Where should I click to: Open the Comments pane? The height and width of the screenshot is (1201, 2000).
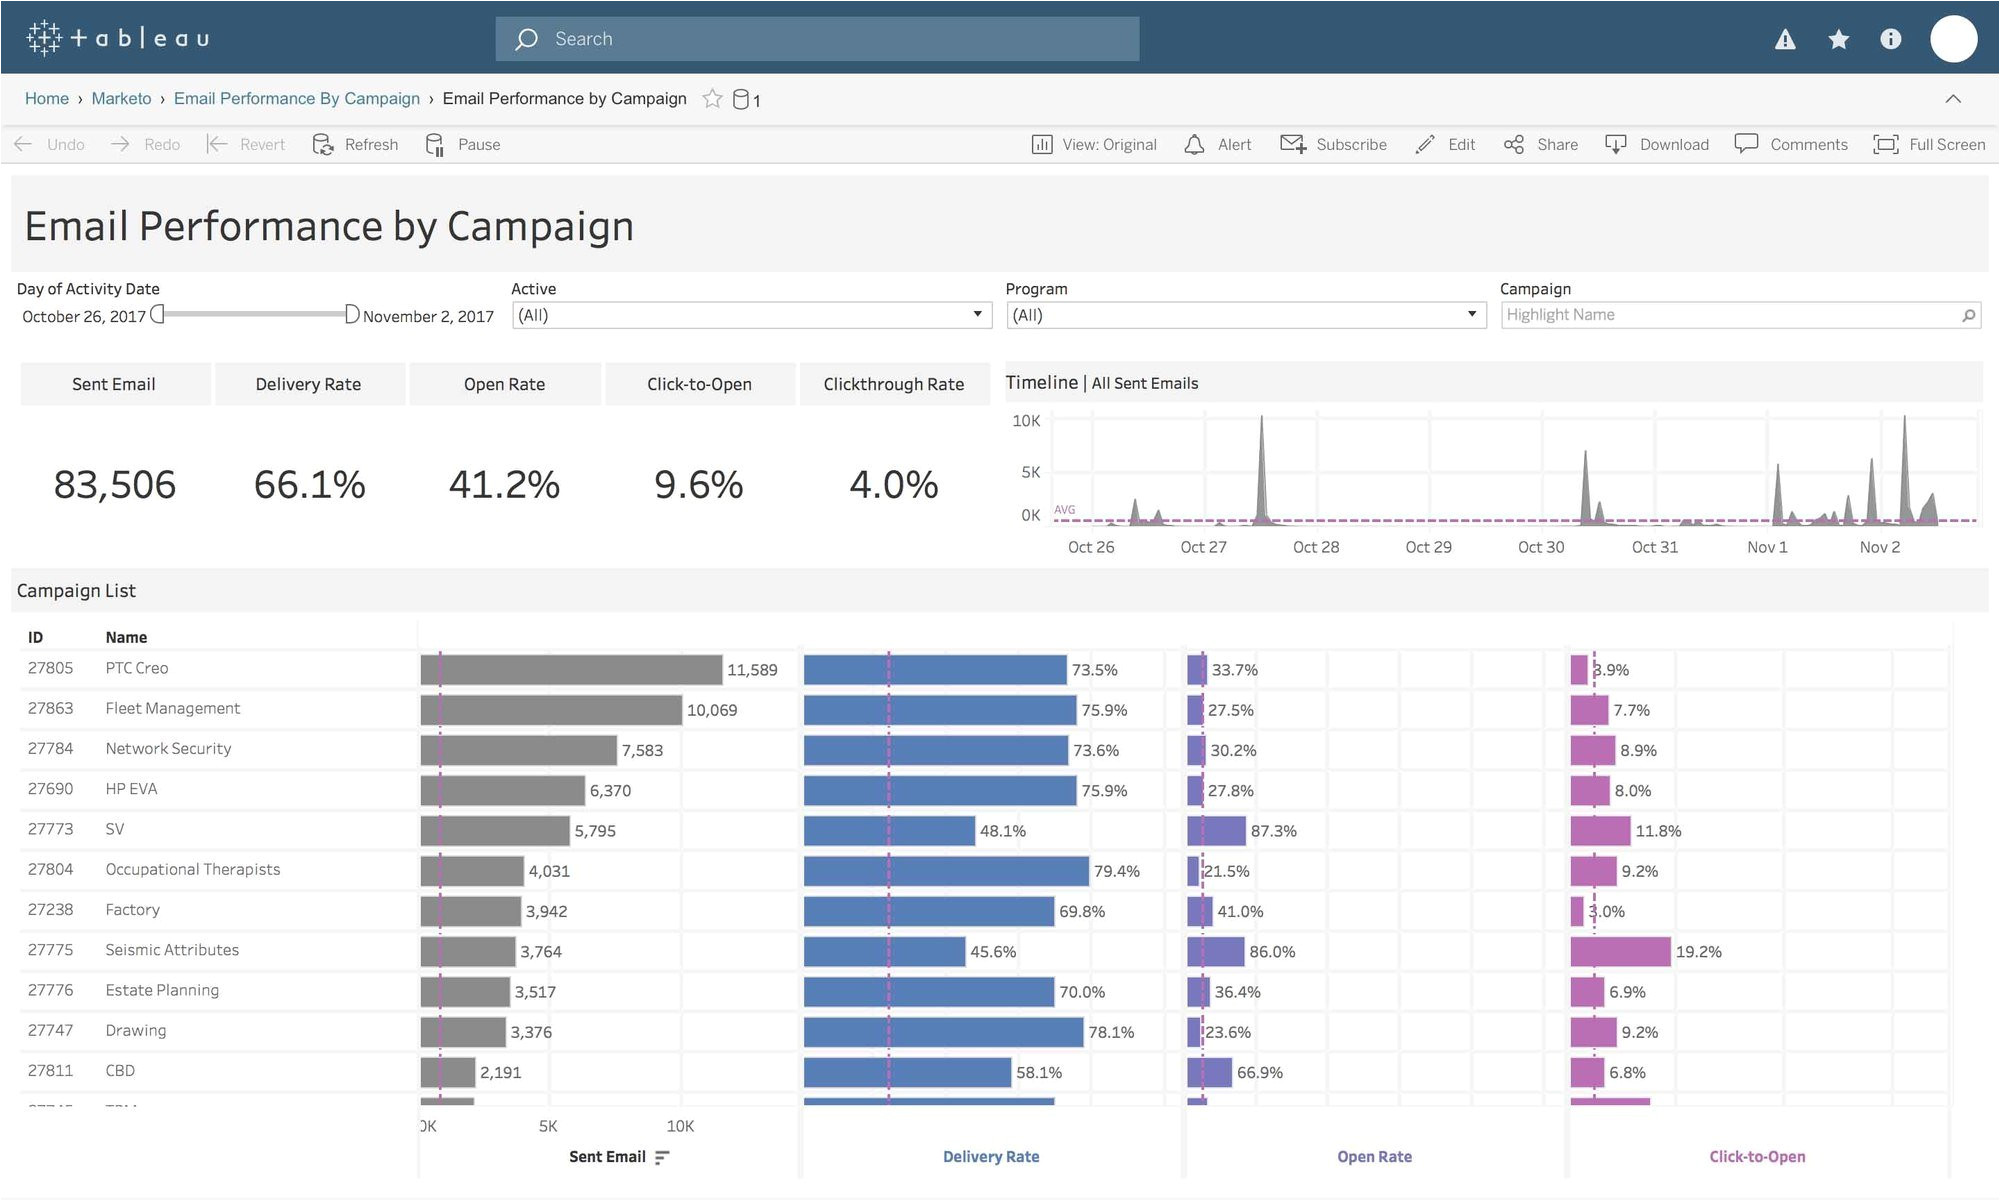pos(1791,144)
